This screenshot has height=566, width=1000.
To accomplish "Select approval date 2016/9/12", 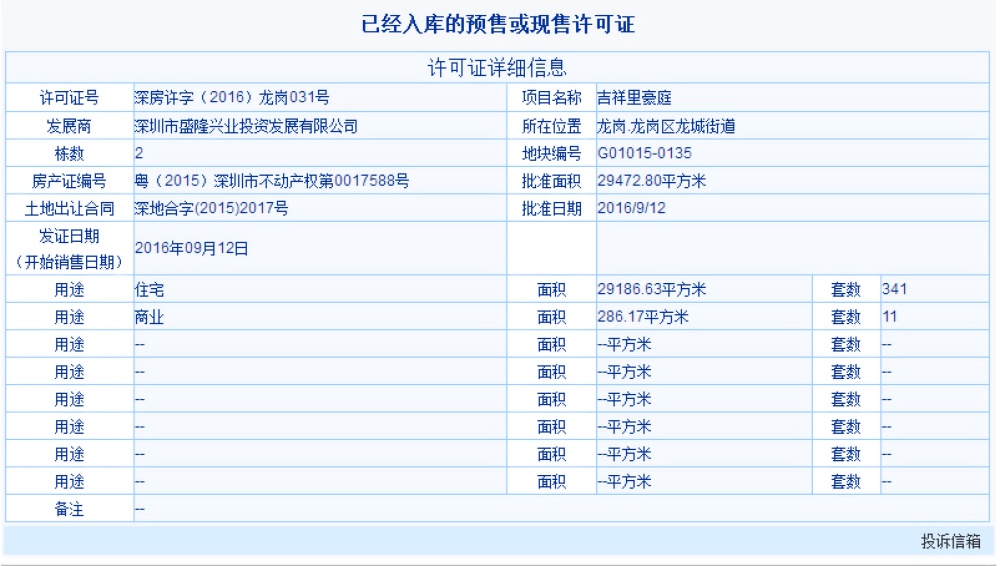I will coord(631,208).
